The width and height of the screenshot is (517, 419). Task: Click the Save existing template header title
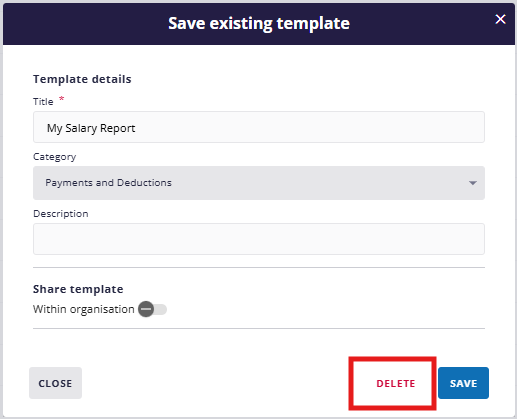259,23
